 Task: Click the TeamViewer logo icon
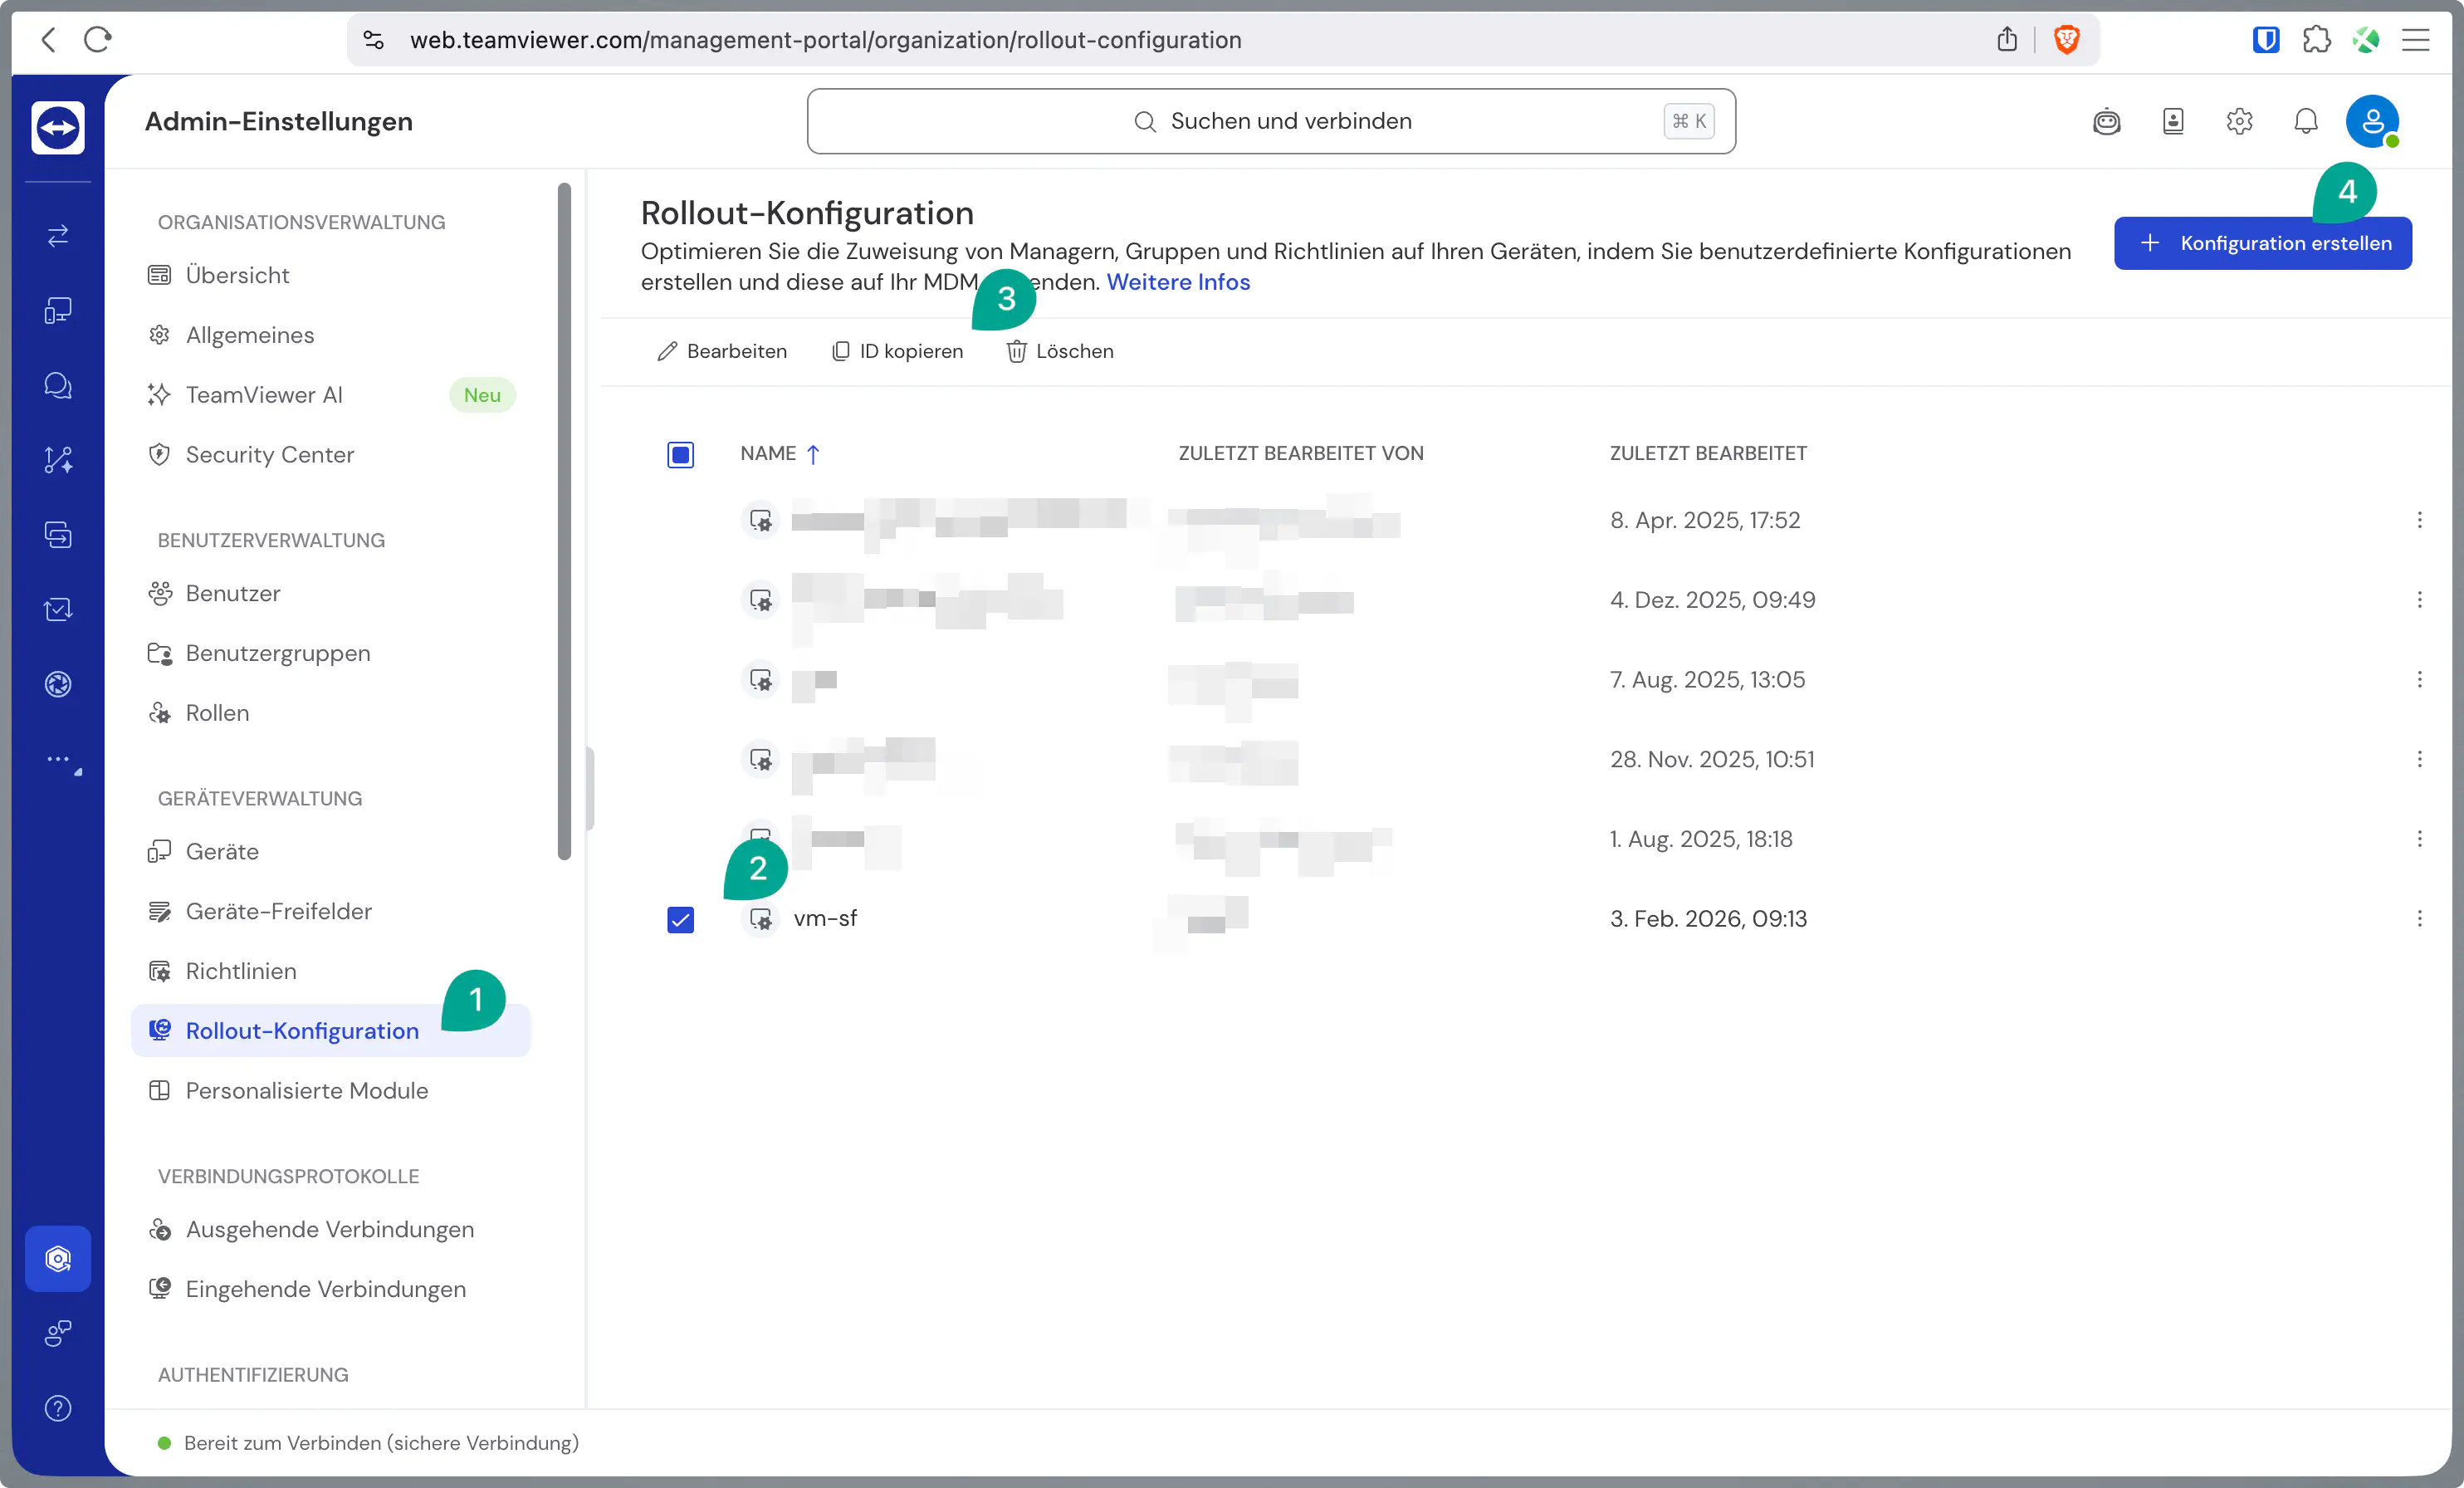(57, 127)
